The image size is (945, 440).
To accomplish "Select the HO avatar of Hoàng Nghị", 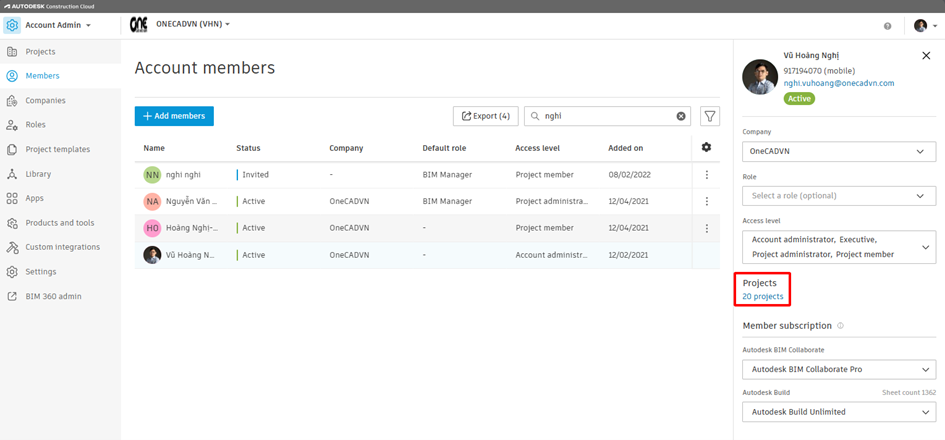I will 152,228.
